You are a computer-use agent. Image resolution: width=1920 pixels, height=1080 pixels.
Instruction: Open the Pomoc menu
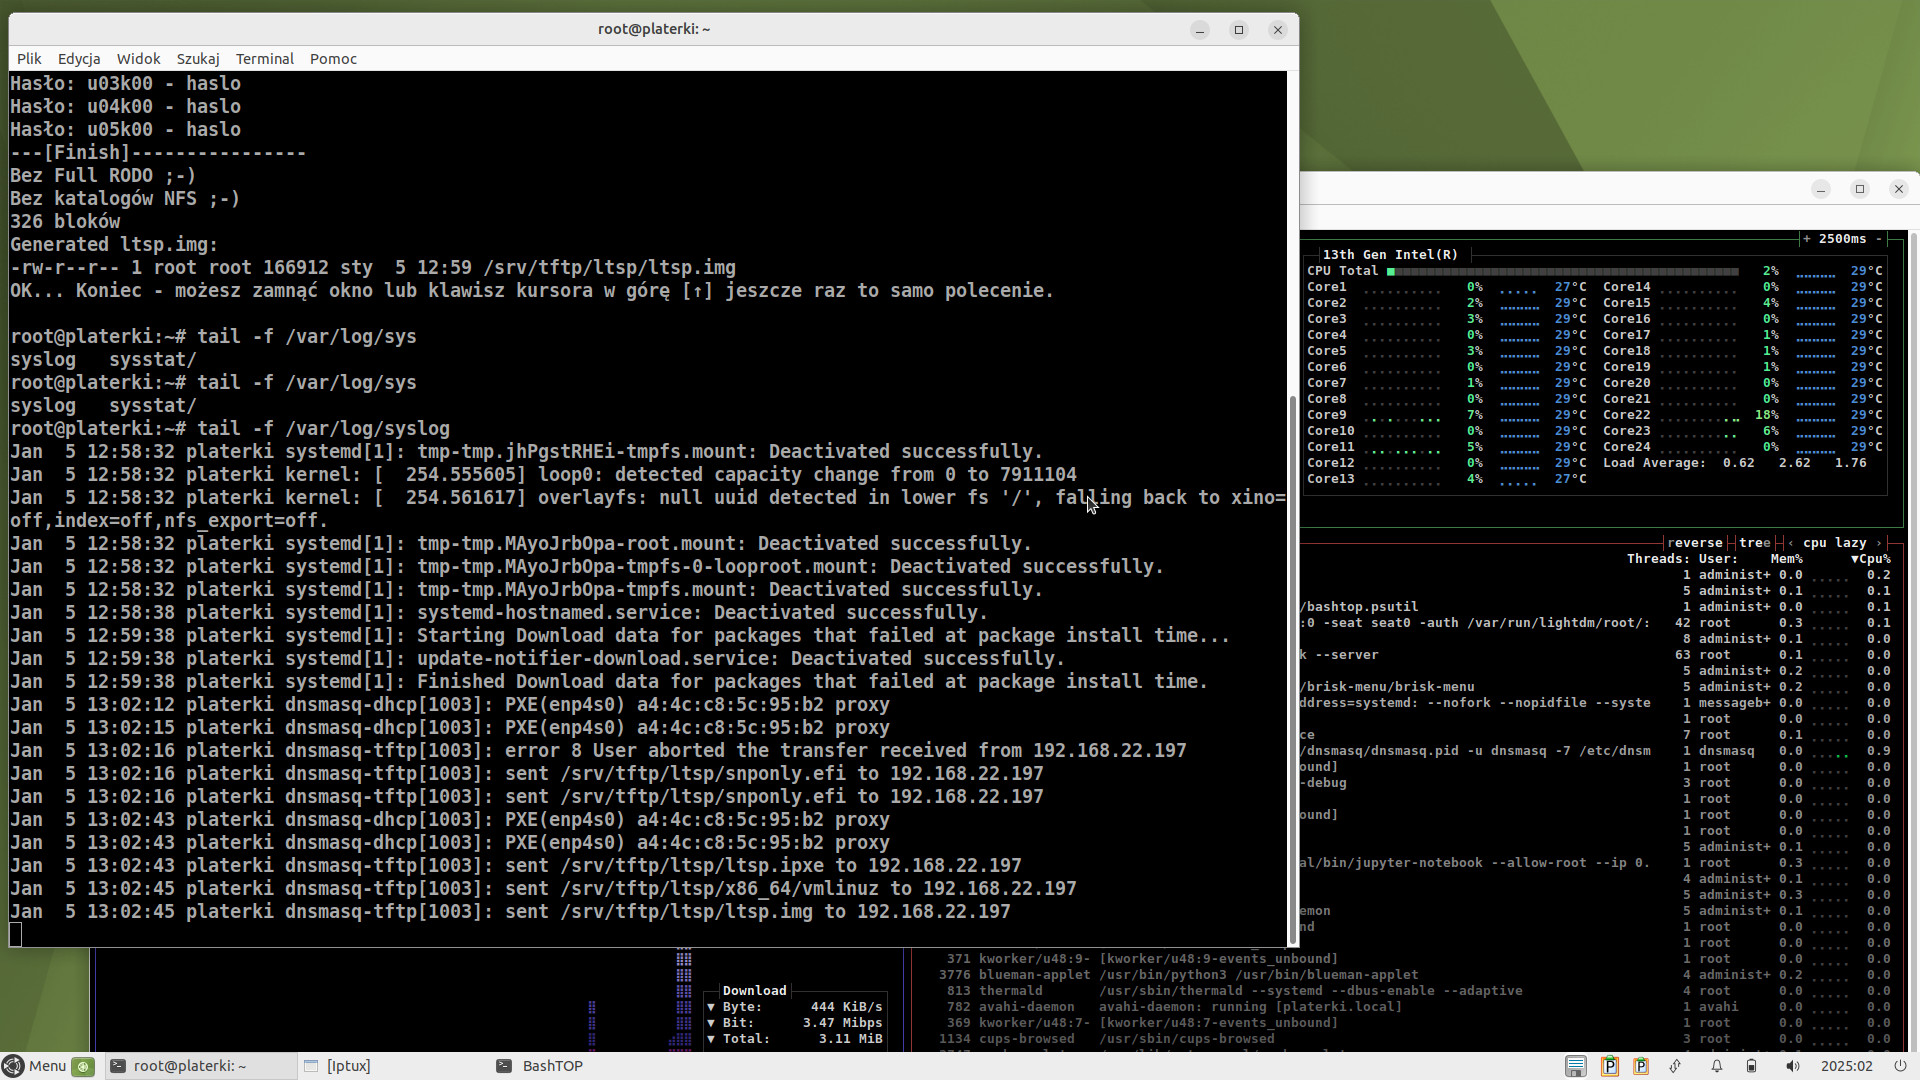(x=333, y=59)
